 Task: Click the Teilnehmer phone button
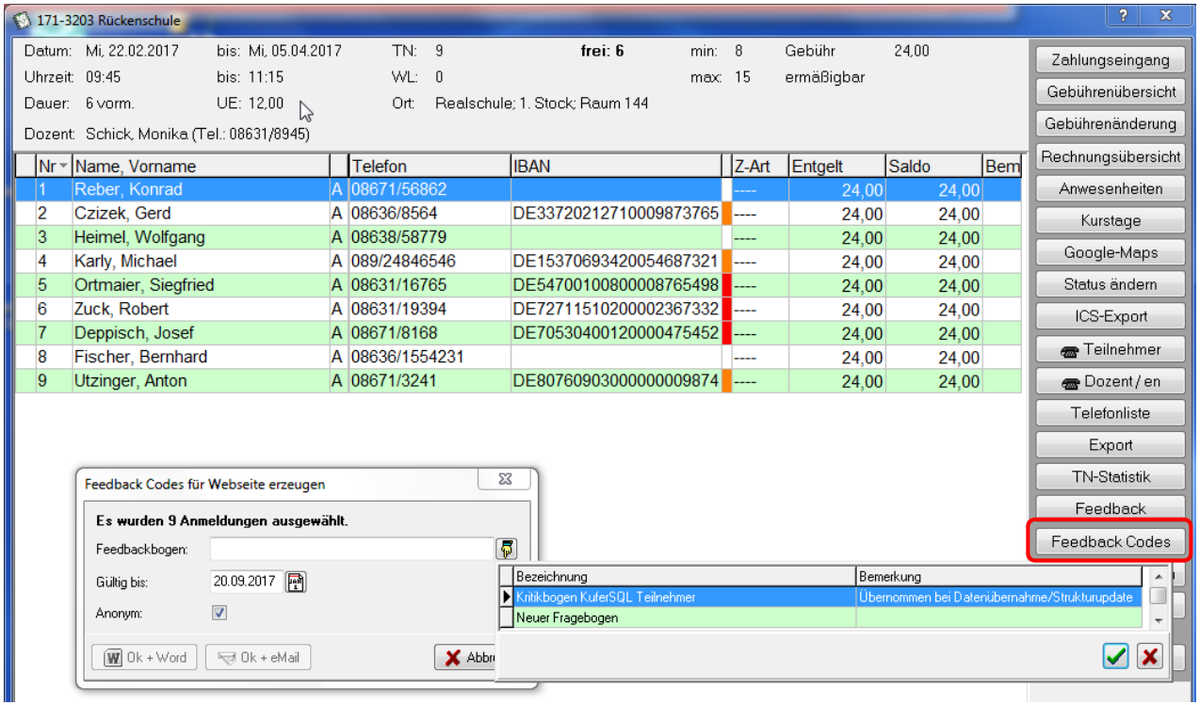pos(1110,349)
